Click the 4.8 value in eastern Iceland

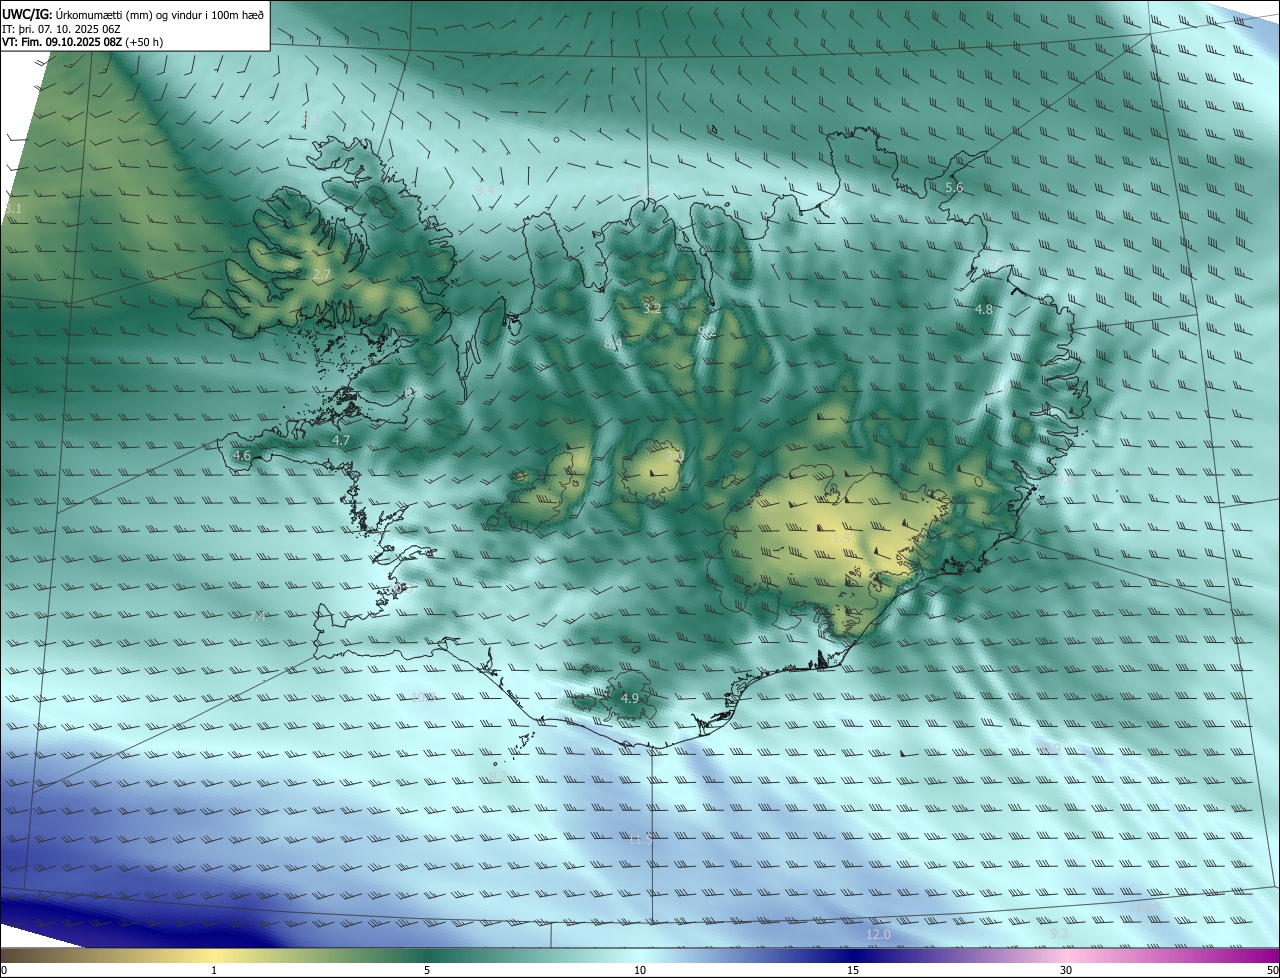coord(984,310)
